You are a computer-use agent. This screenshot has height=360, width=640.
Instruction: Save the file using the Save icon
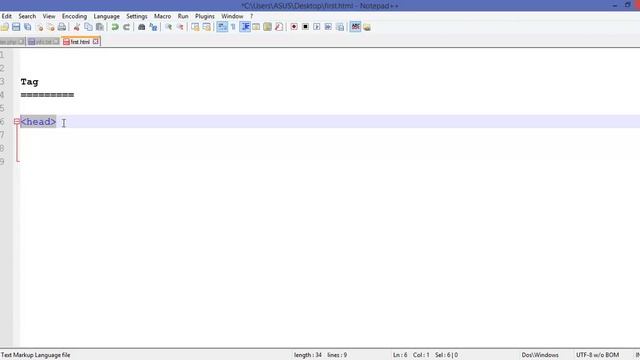(x=16, y=27)
